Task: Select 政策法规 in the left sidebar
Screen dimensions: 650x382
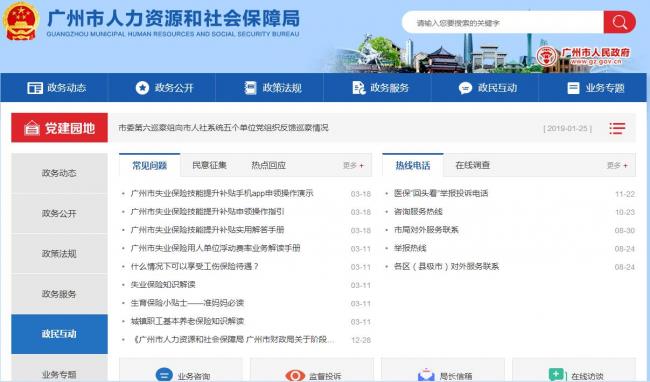Action: (x=59, y=254)
